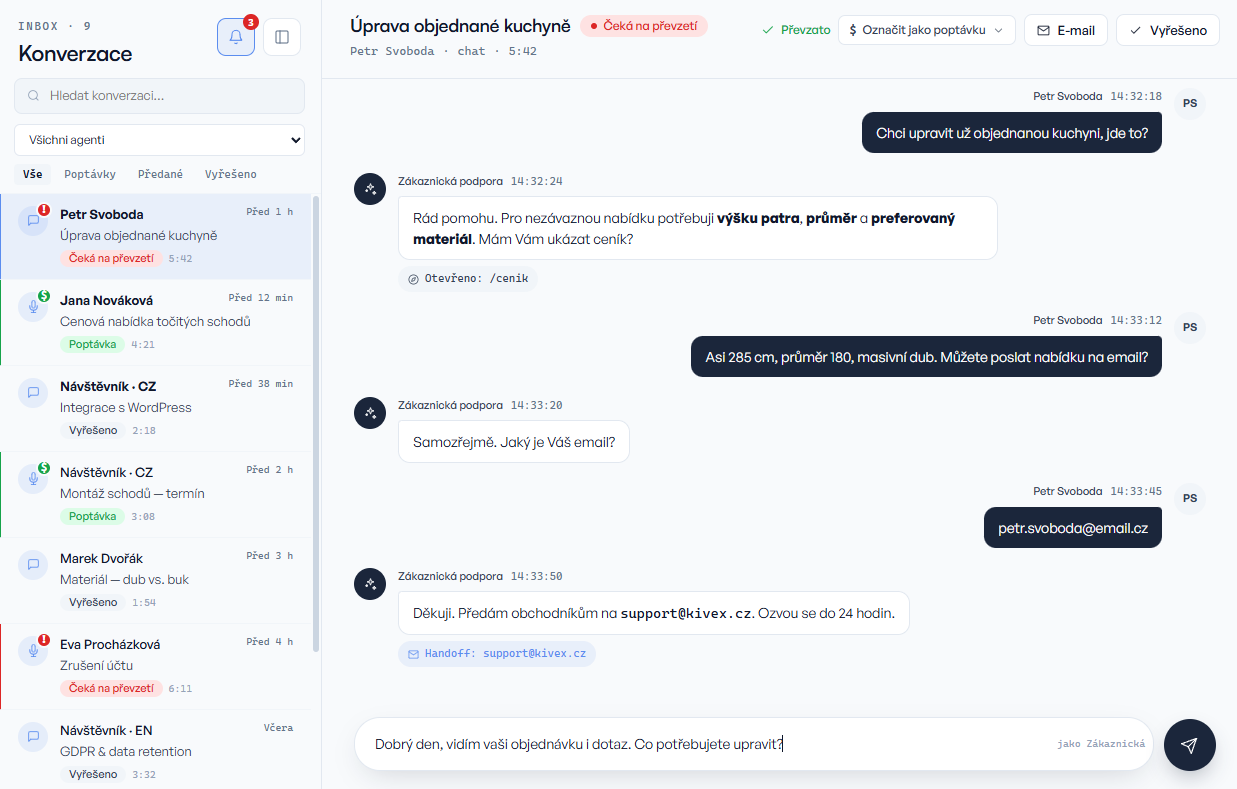
Task: Click bot avatar of the 14:32:24 message
Action: click(x=370, y=189)
